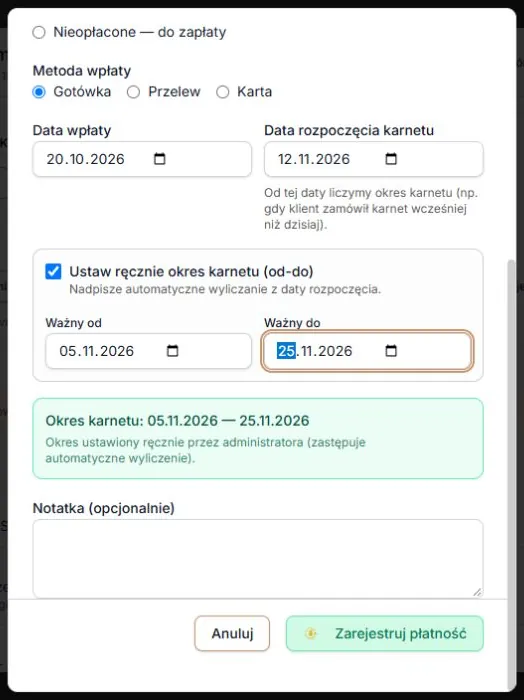Choose Przelew payment method
The width and height of the screenshot is (524, 700).
[133, 92]
